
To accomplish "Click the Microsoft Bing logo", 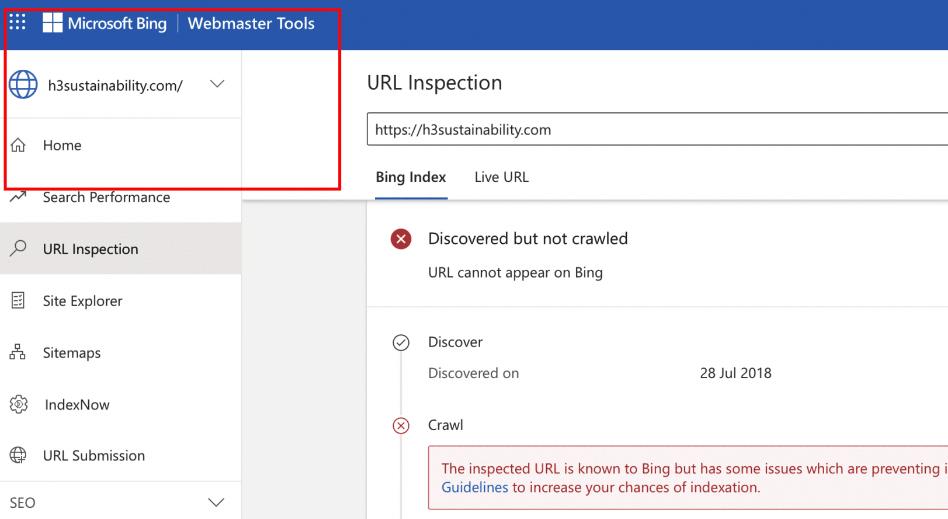I will pyautogui.click(x=53, y=23).
